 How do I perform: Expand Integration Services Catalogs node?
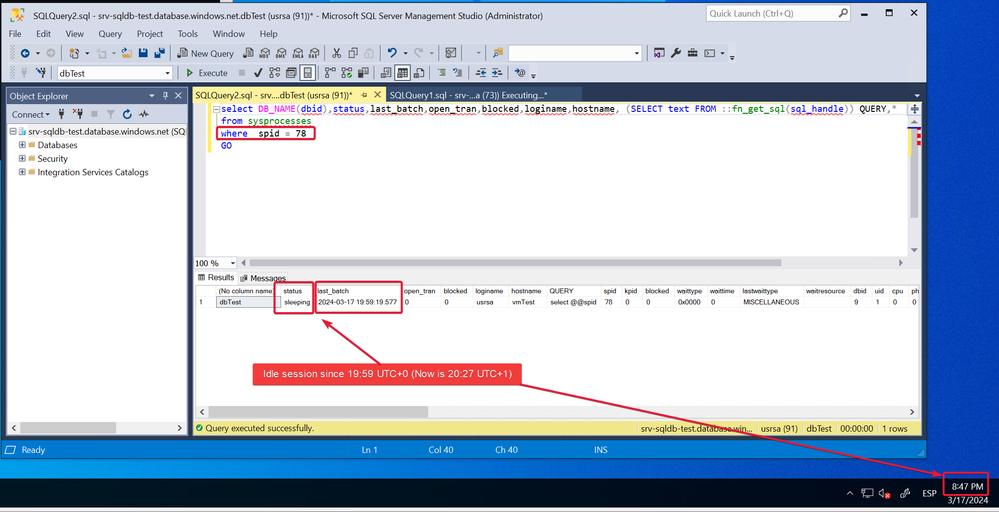pos(22,172)
